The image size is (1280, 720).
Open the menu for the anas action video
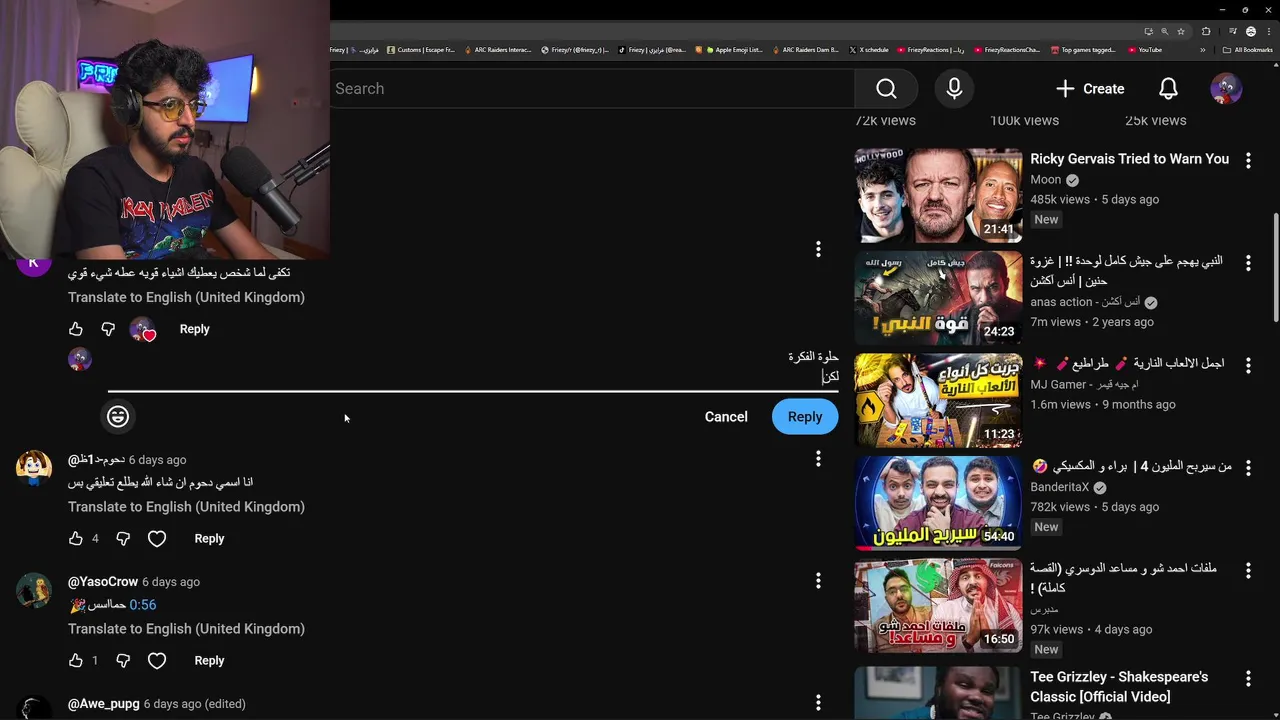[1248, 263]
